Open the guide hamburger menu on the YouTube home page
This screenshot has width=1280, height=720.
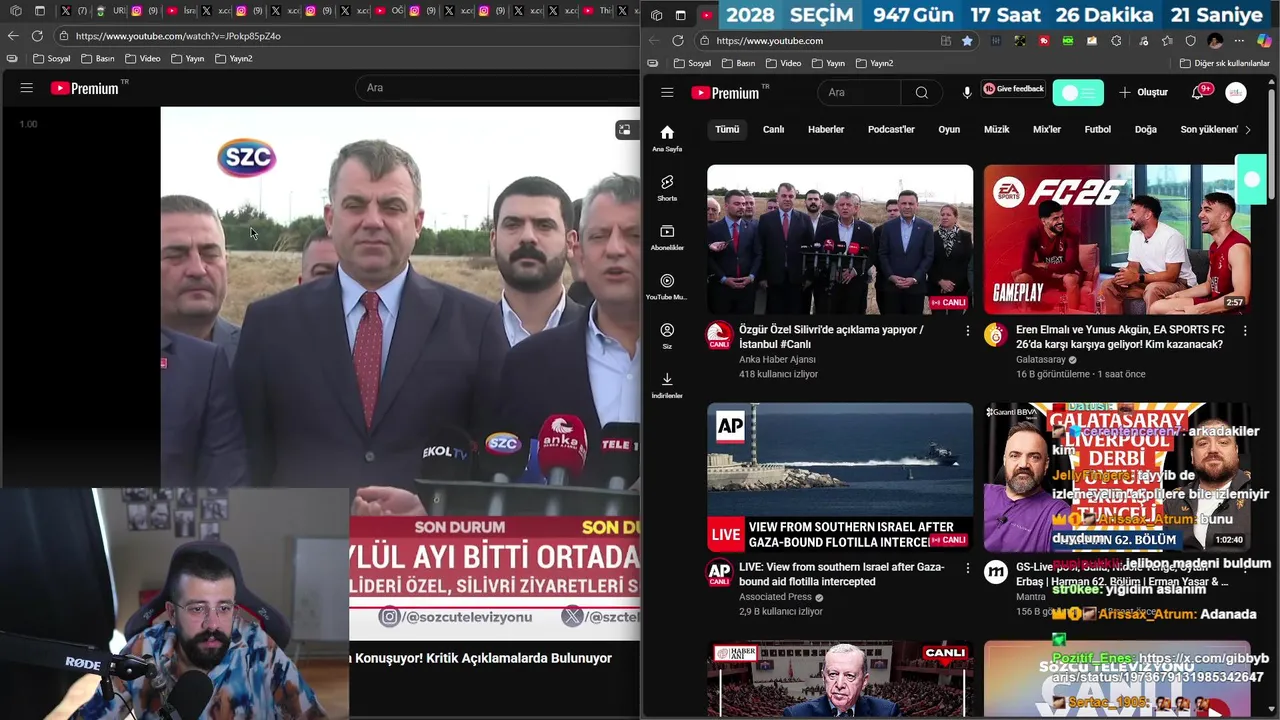tap(667, 92)
